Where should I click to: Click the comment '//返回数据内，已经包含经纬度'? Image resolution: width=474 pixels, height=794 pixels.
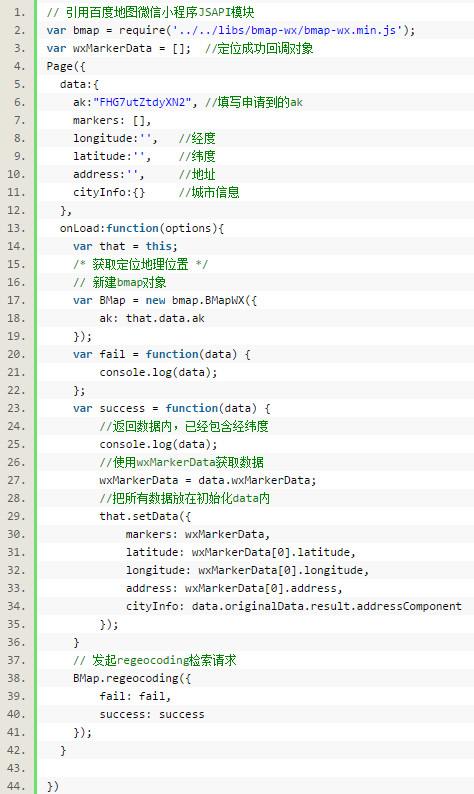pyautogui.click(x=184, y=426)
